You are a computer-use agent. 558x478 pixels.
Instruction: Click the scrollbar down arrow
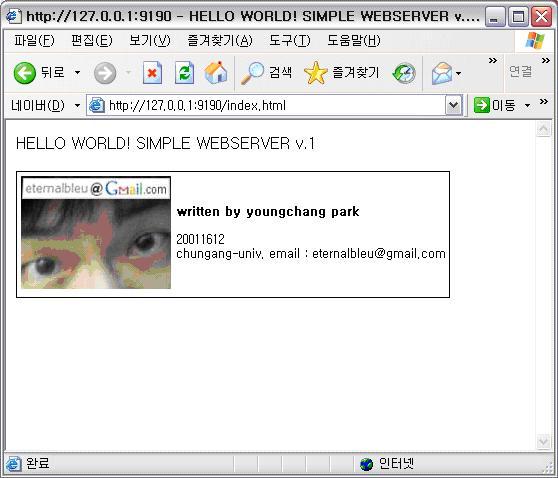(x=543, y=442)
